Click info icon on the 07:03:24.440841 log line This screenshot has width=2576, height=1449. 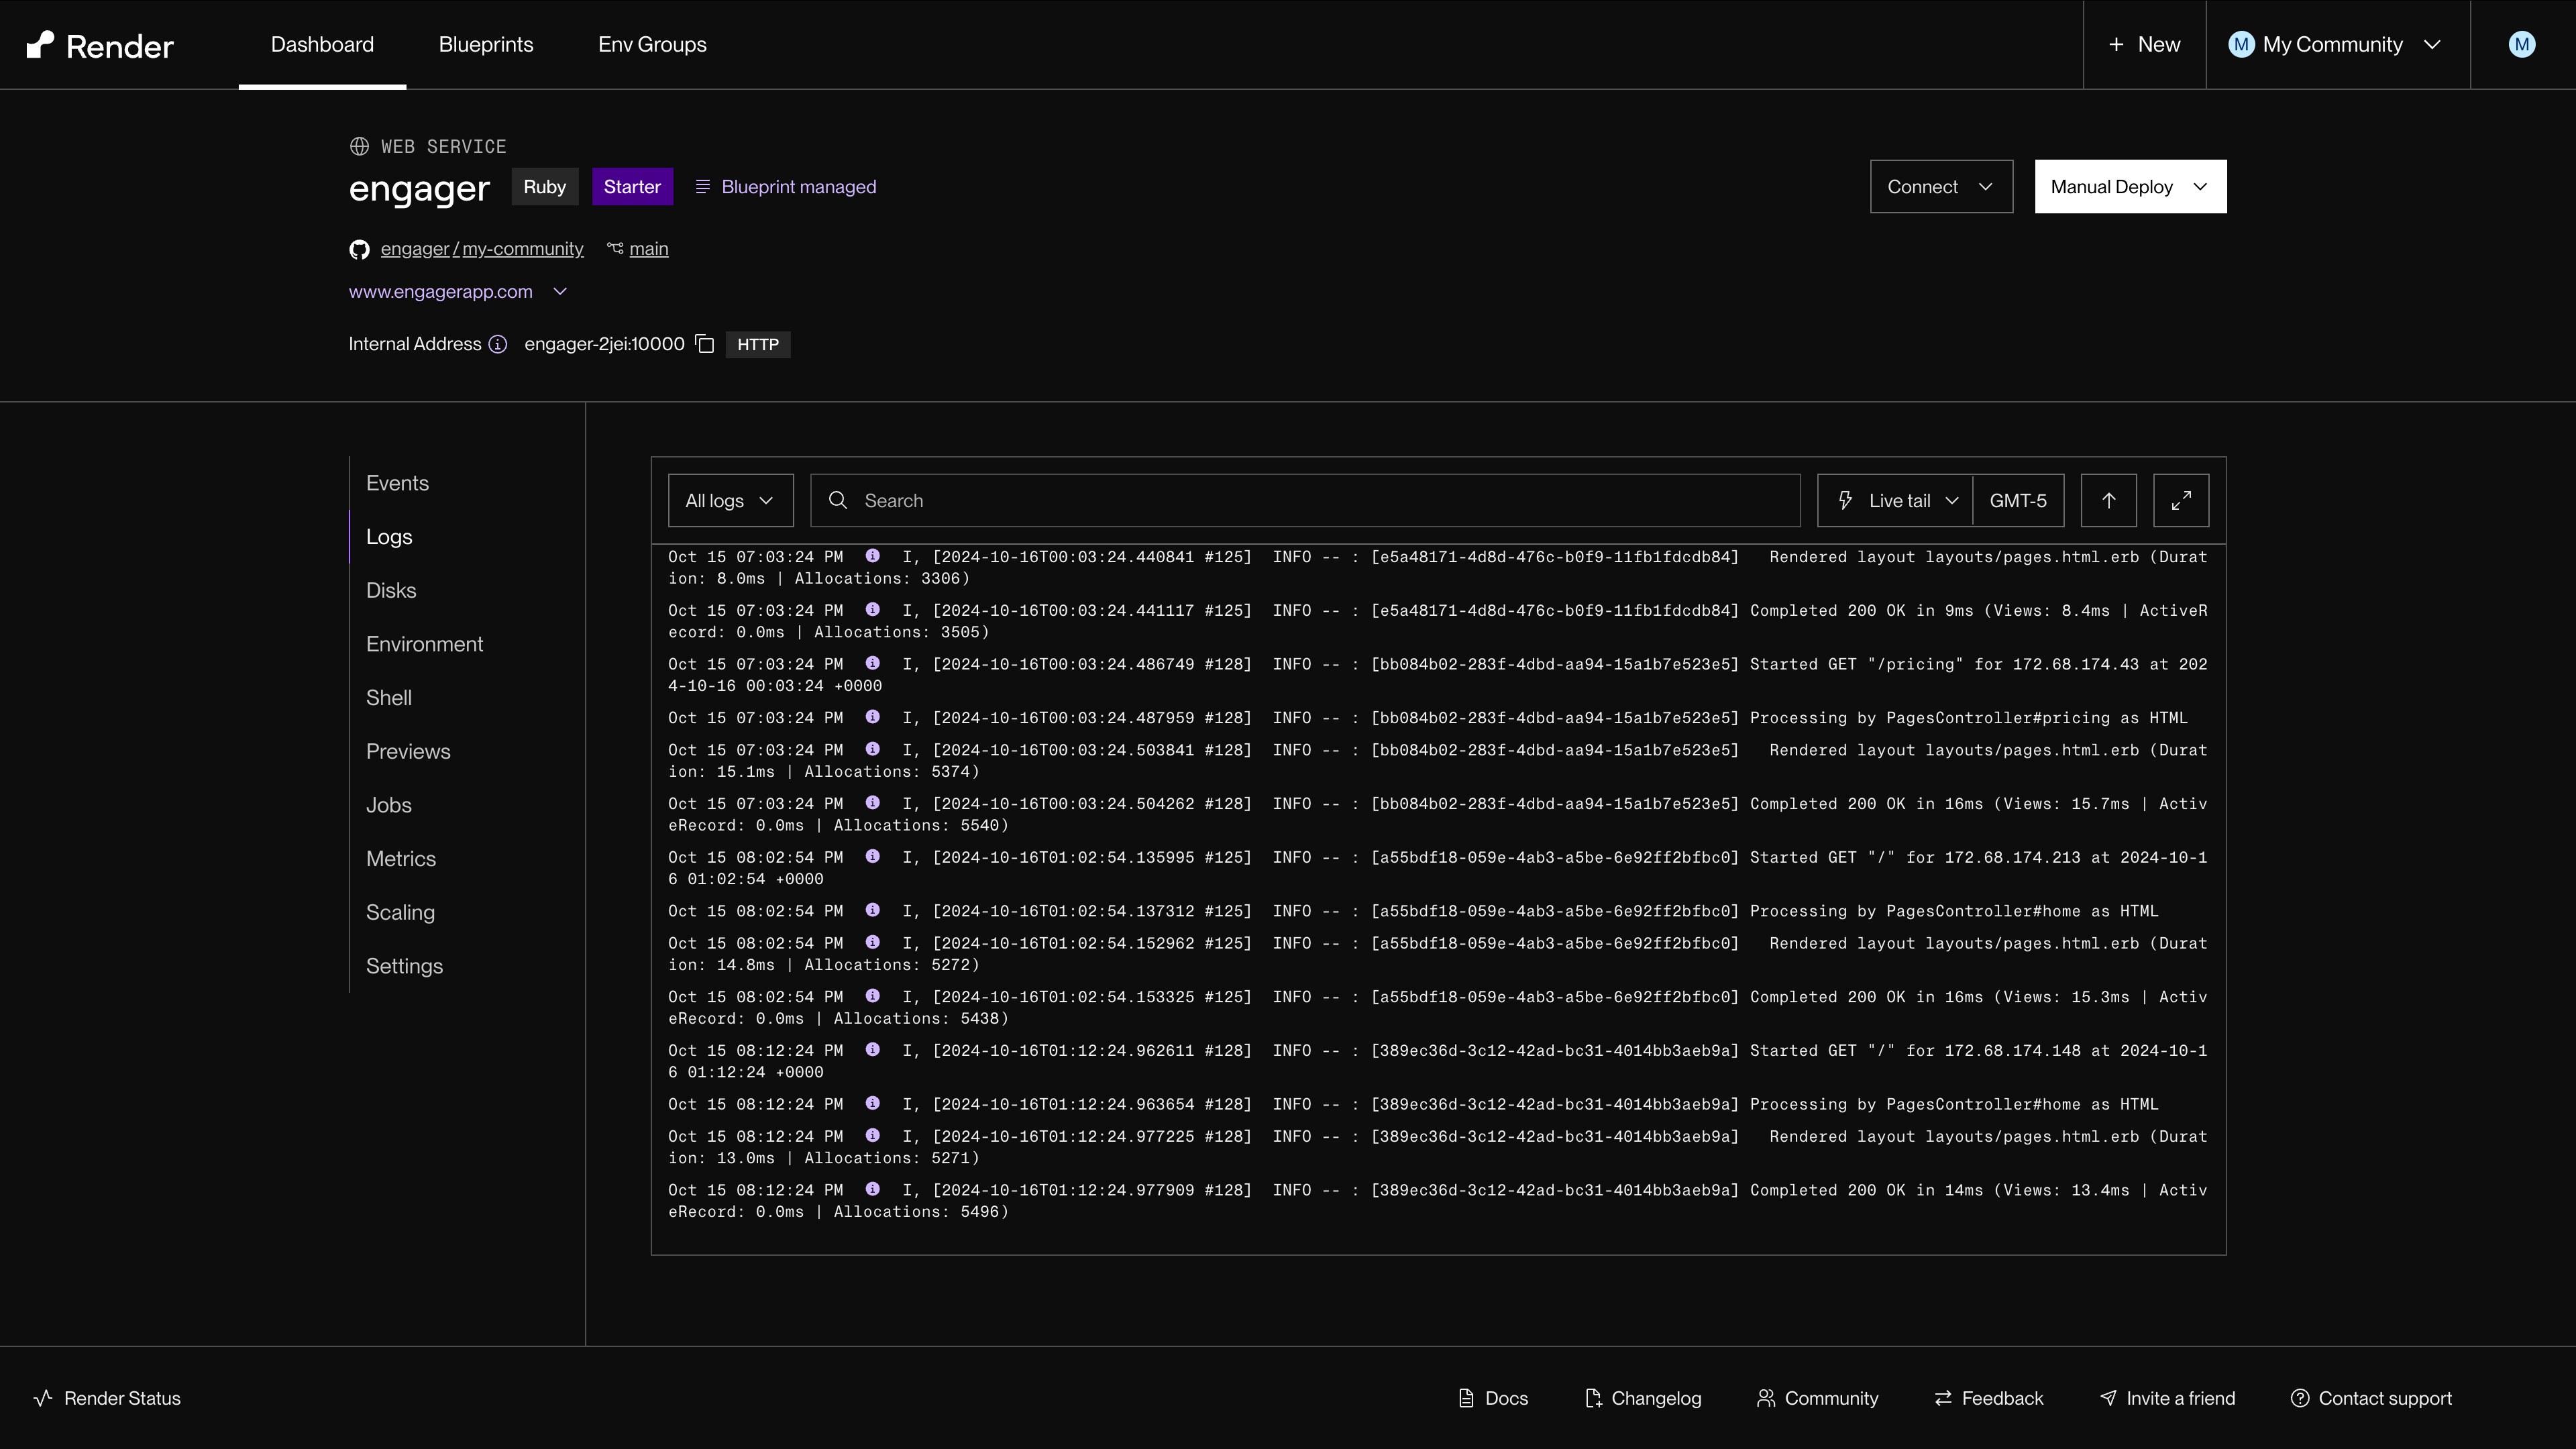pos(872,555)
